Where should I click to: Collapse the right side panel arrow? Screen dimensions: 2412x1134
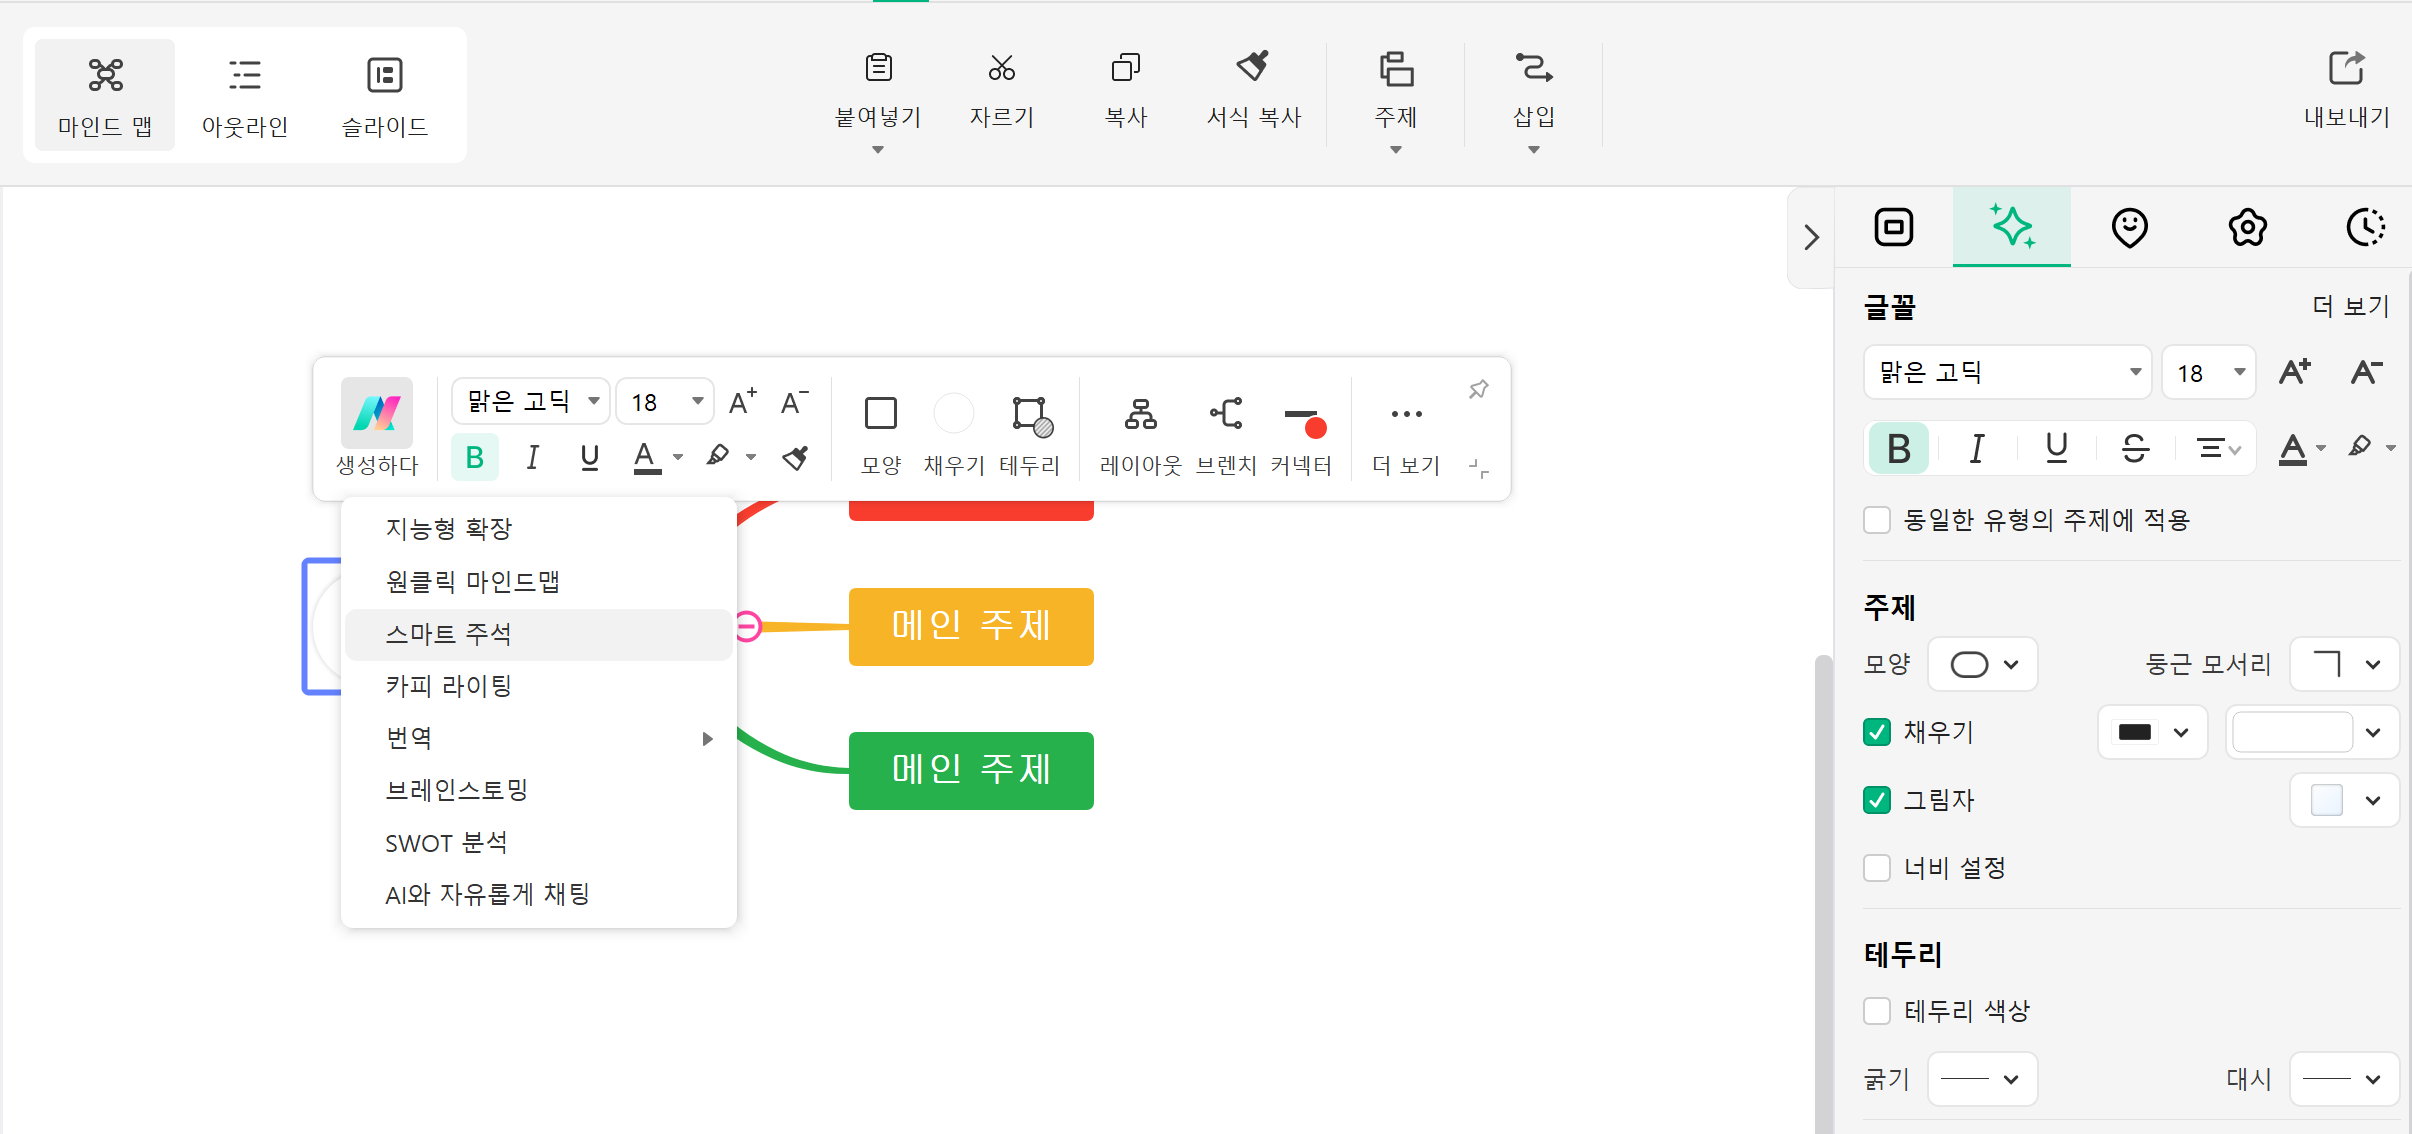point(1811,238)
